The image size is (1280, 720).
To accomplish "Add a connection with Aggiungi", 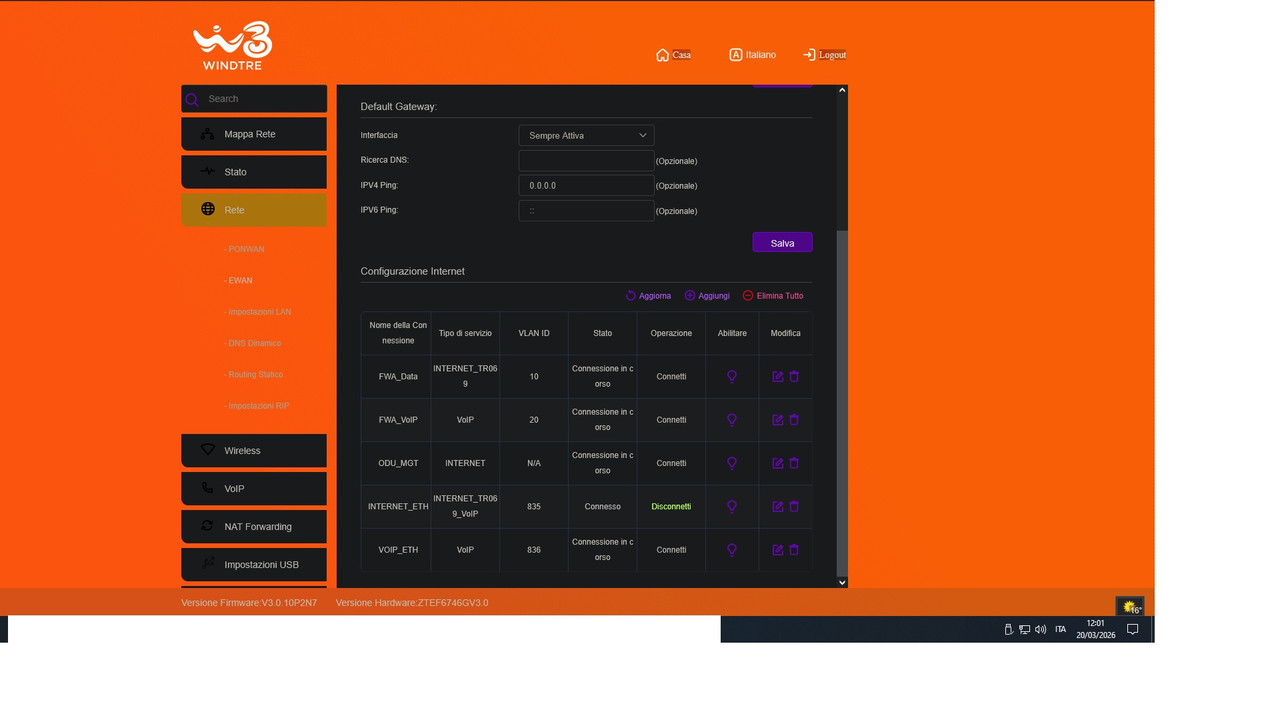I will (x=707, y=296).
